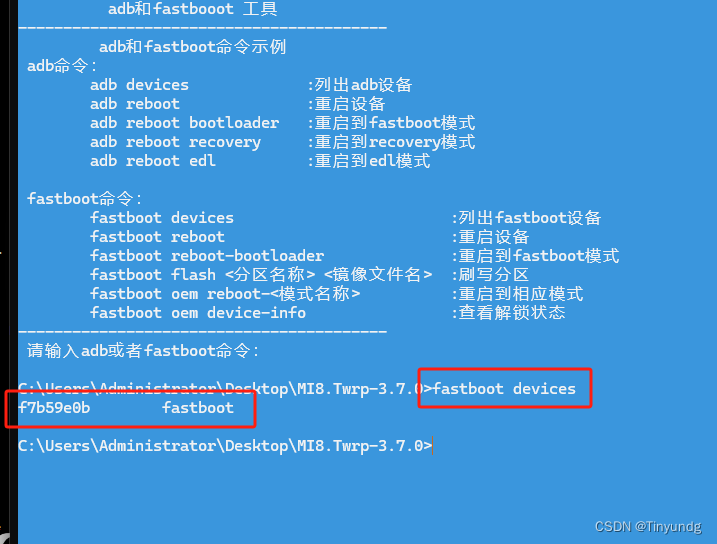
Task: Click the '请输入adb或者fastboot命令:' prompt text
Action: click(x=144, y=351)
